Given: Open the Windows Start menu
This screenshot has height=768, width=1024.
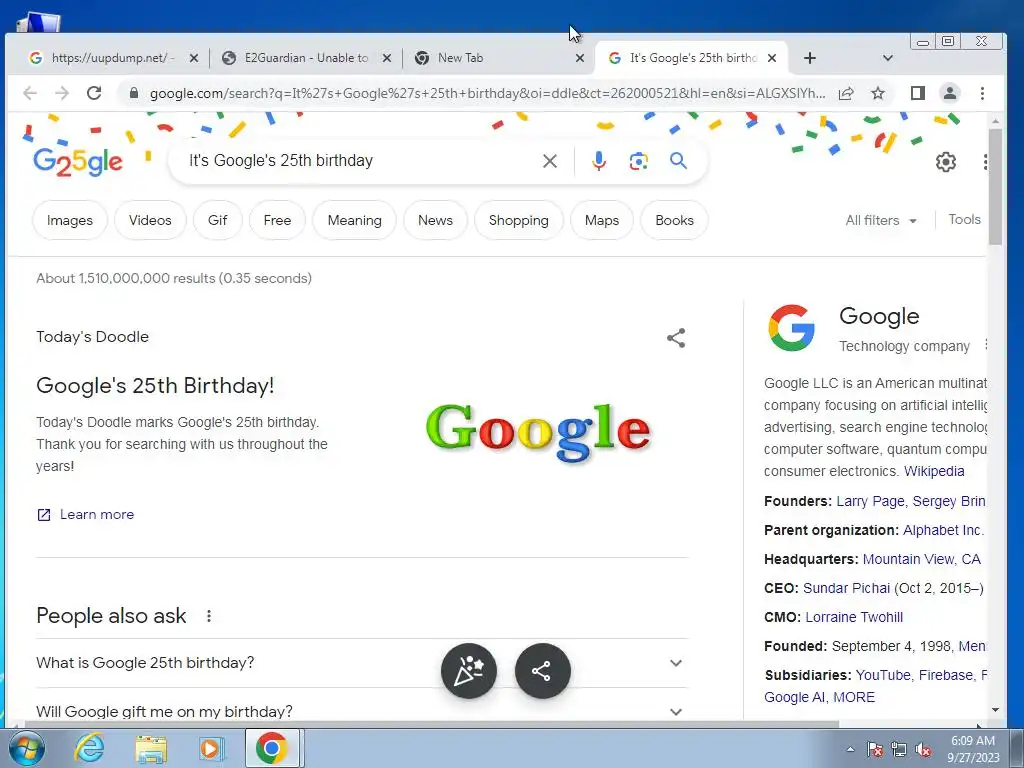Looking at the screenshot, I should [26, 748].
